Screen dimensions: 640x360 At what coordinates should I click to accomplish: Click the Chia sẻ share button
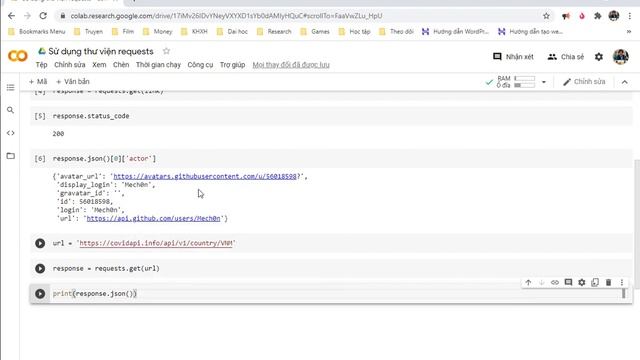pyautogui.click(x=566, y=57)
